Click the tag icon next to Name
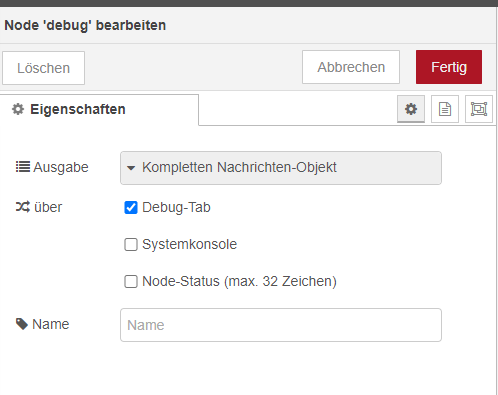 [x=22, y=324]
